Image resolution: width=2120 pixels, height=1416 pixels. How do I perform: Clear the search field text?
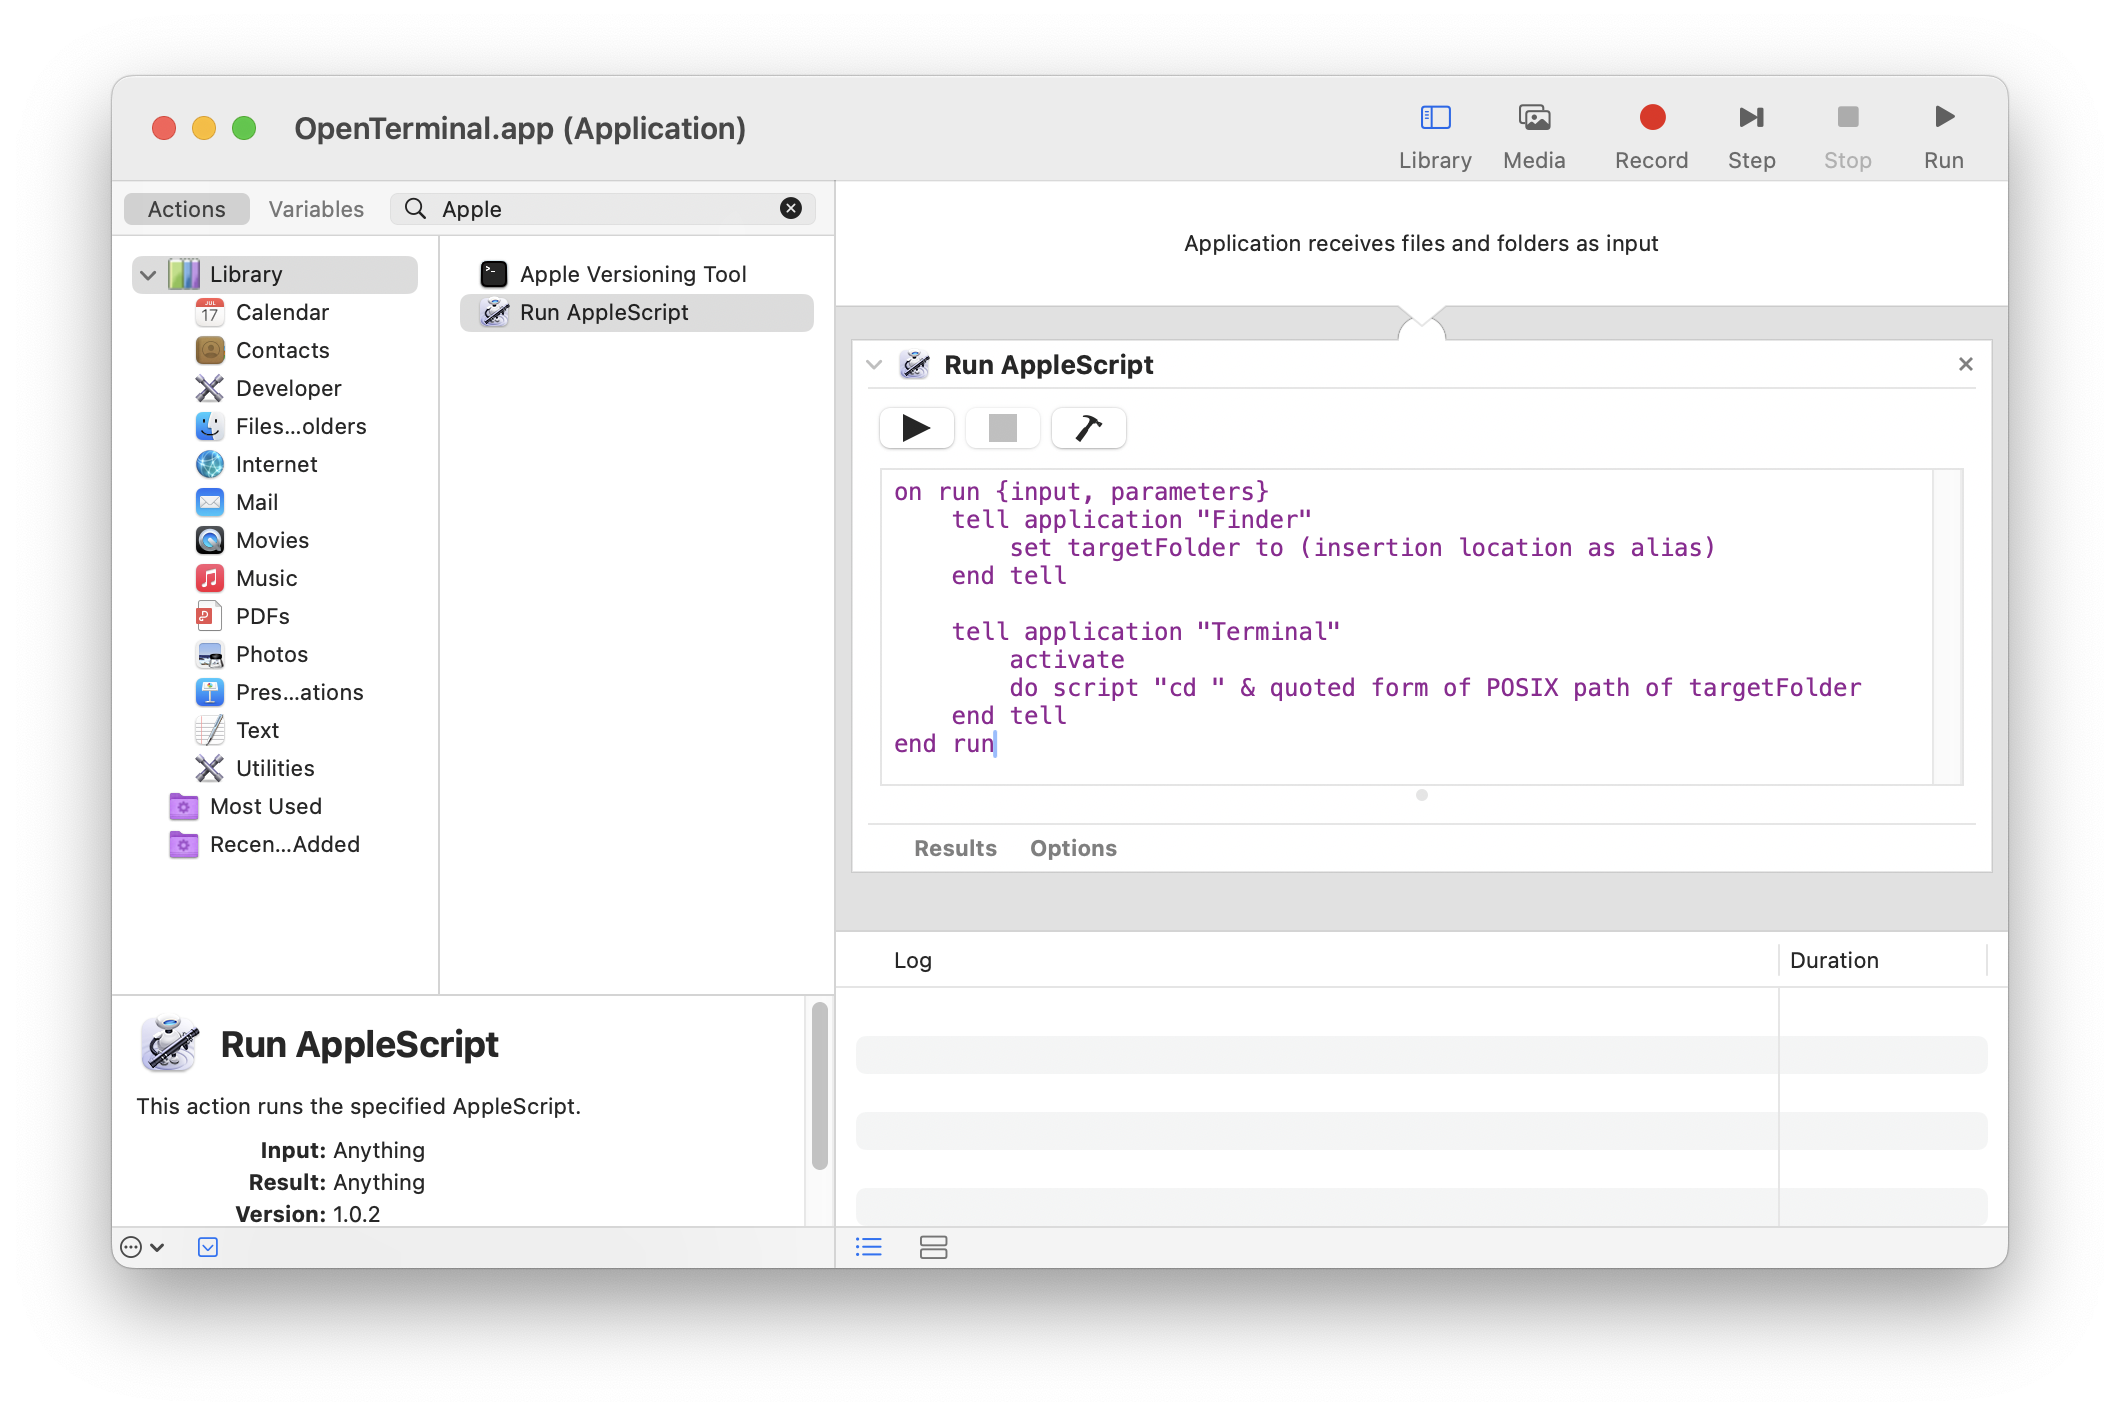[x=790, y=208]
